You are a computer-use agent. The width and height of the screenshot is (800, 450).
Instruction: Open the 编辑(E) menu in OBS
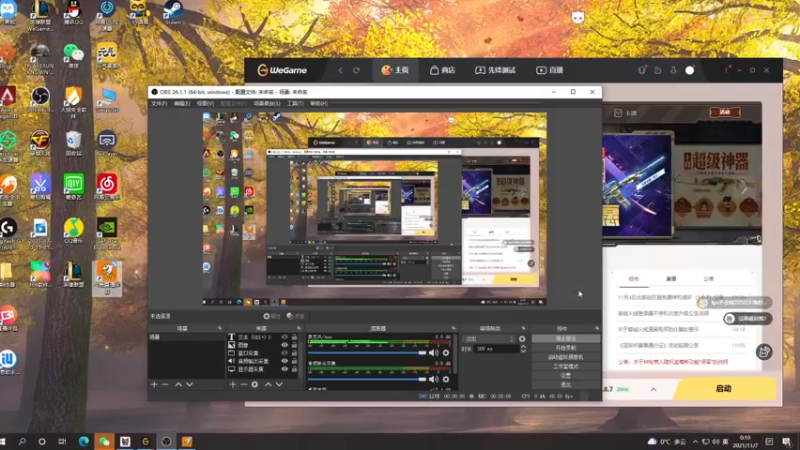[182, 104]
